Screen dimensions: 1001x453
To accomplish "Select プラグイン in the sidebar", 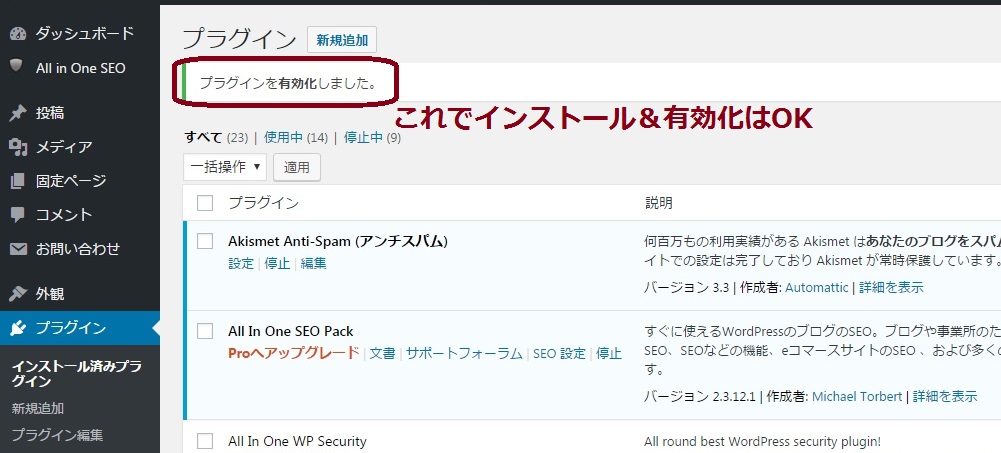I will [x=80, y=328].
